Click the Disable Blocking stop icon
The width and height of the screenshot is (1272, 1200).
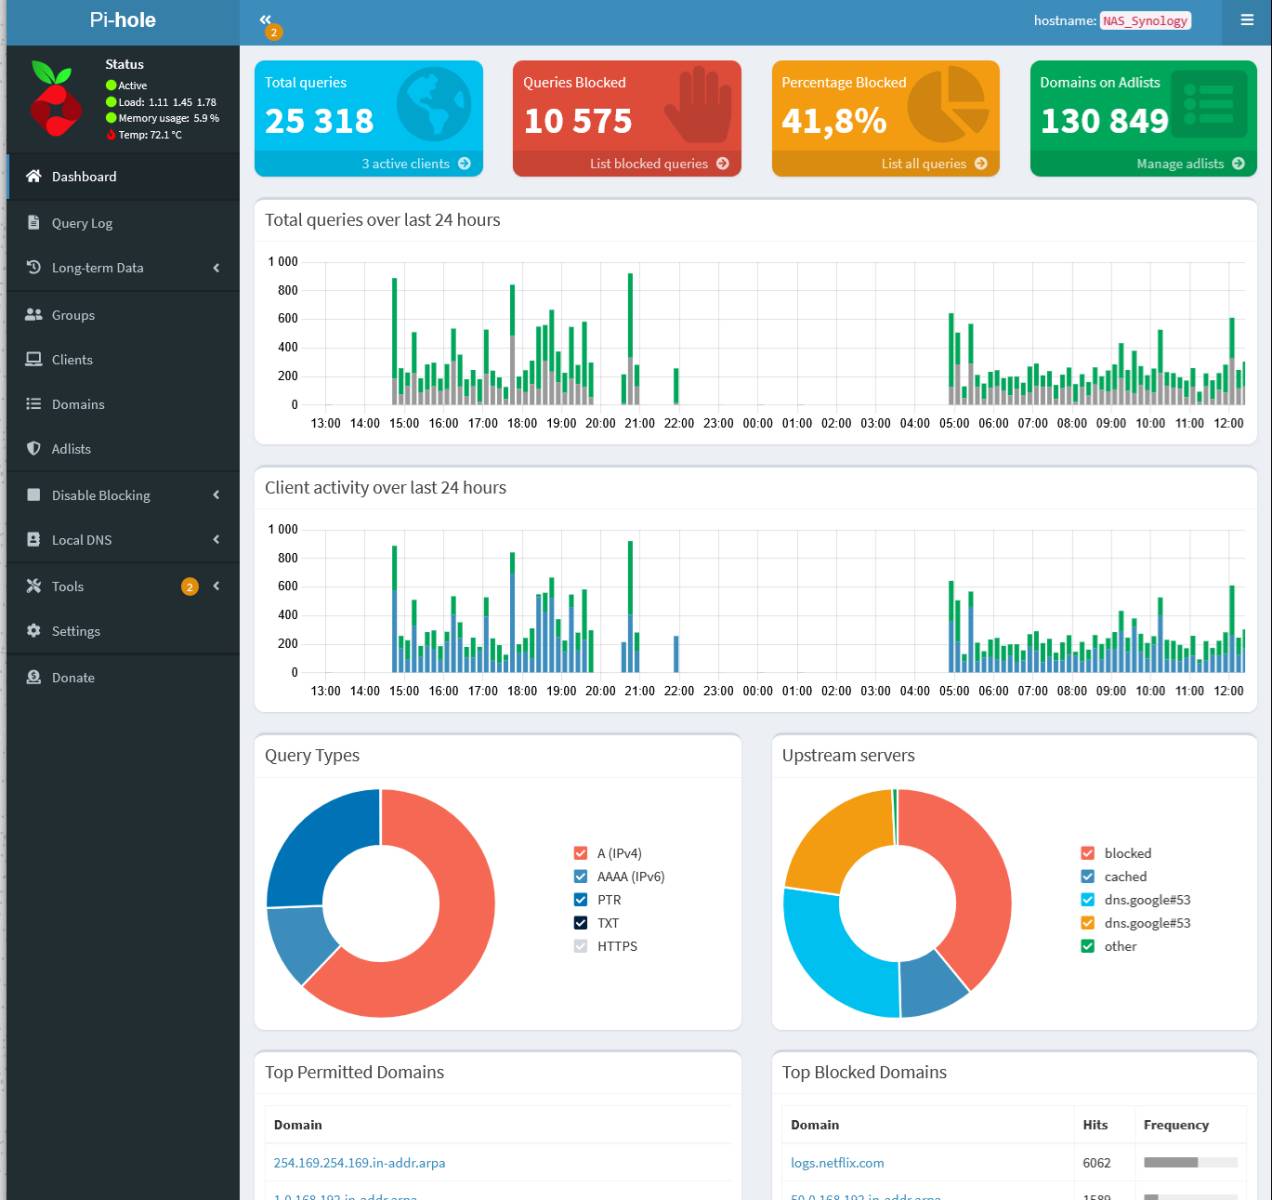tap(33, 494)
